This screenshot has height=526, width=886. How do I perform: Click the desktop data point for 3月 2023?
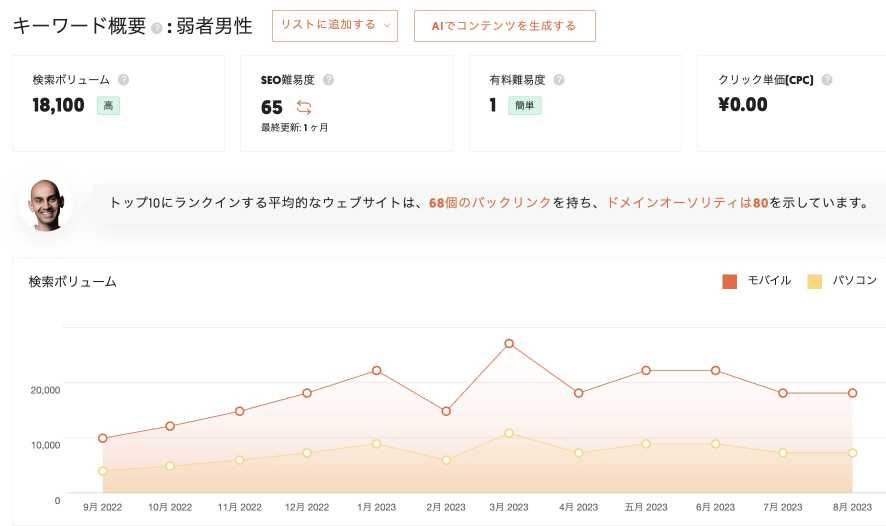tap(509, 433)
